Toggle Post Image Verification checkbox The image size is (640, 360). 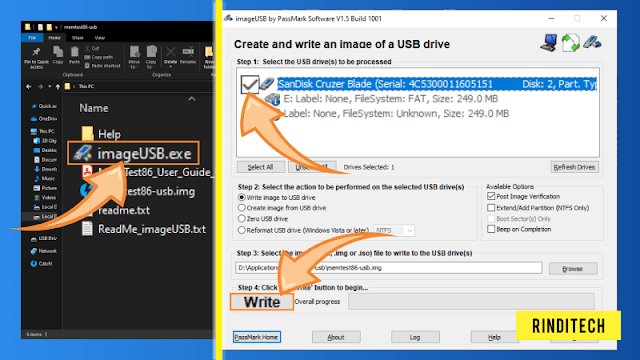pos(491,196)
